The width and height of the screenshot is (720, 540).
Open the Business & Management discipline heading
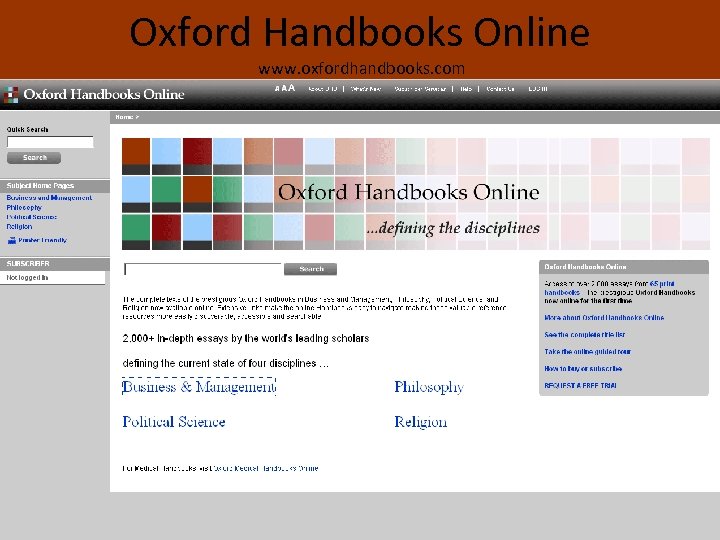click(199, 387)
